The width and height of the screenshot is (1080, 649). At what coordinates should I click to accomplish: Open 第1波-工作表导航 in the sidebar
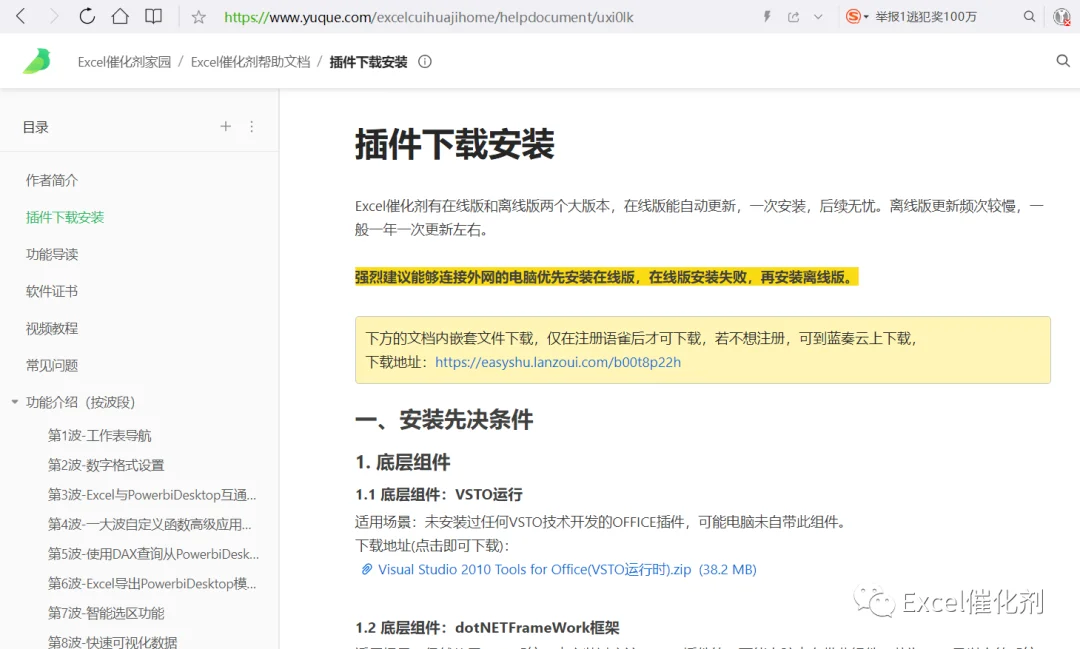click(x=99, y=435)
